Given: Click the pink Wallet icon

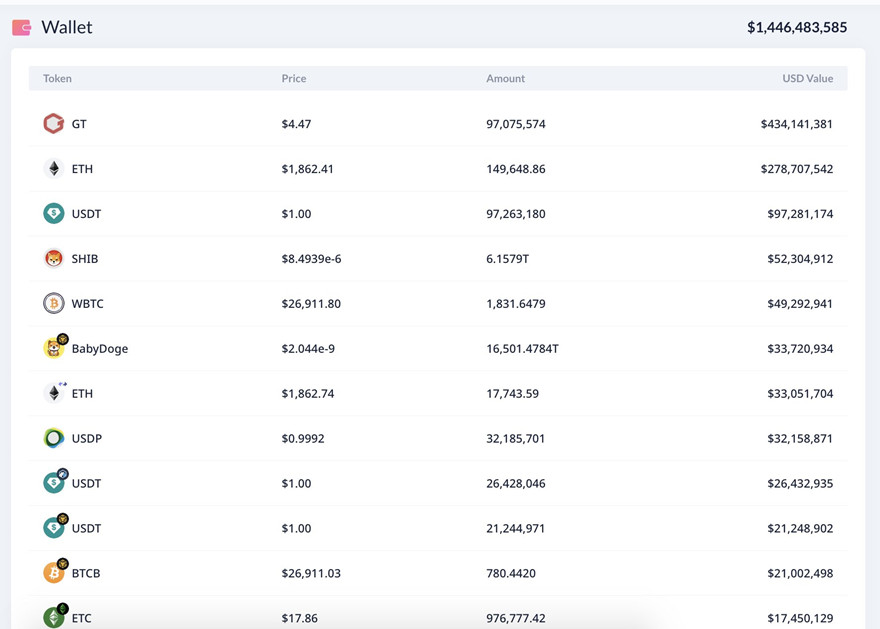Looking at the screenshot, I should pos(21,27).
